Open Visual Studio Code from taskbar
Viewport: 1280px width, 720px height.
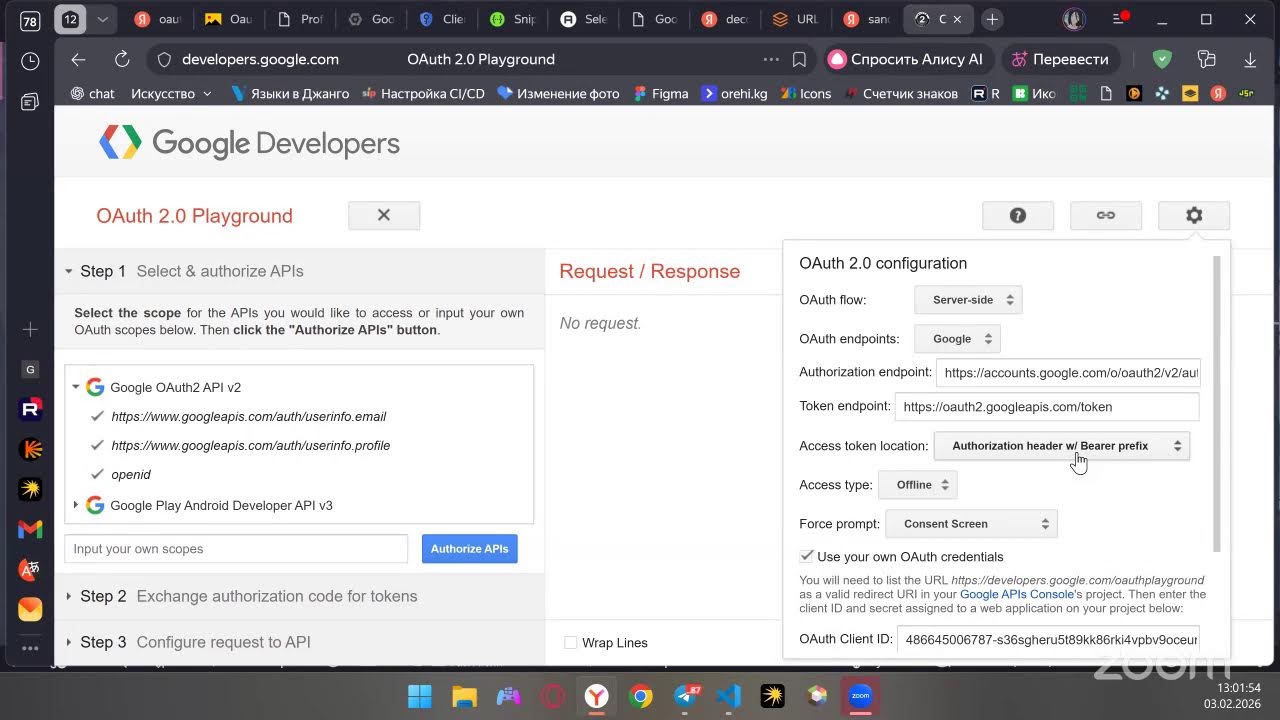coord(729,696)
